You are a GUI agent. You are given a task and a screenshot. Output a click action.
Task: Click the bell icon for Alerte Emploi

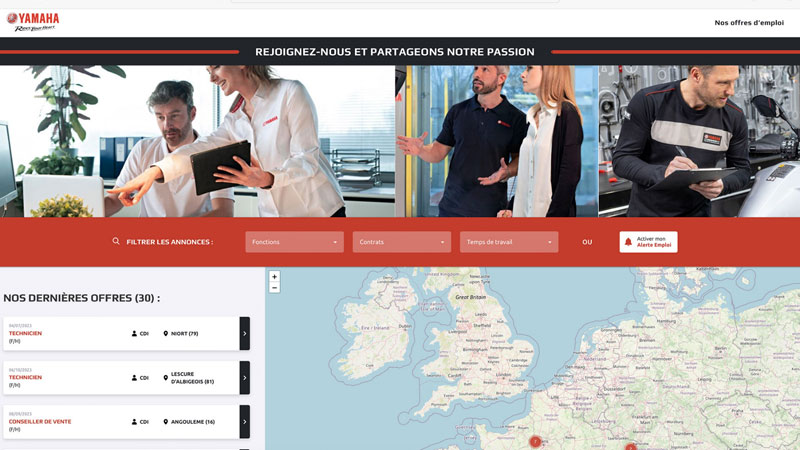coord(629,242)
